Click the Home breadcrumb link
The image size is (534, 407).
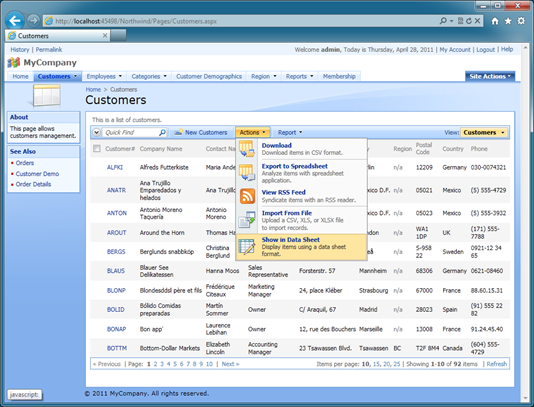(x=93, y=89)
